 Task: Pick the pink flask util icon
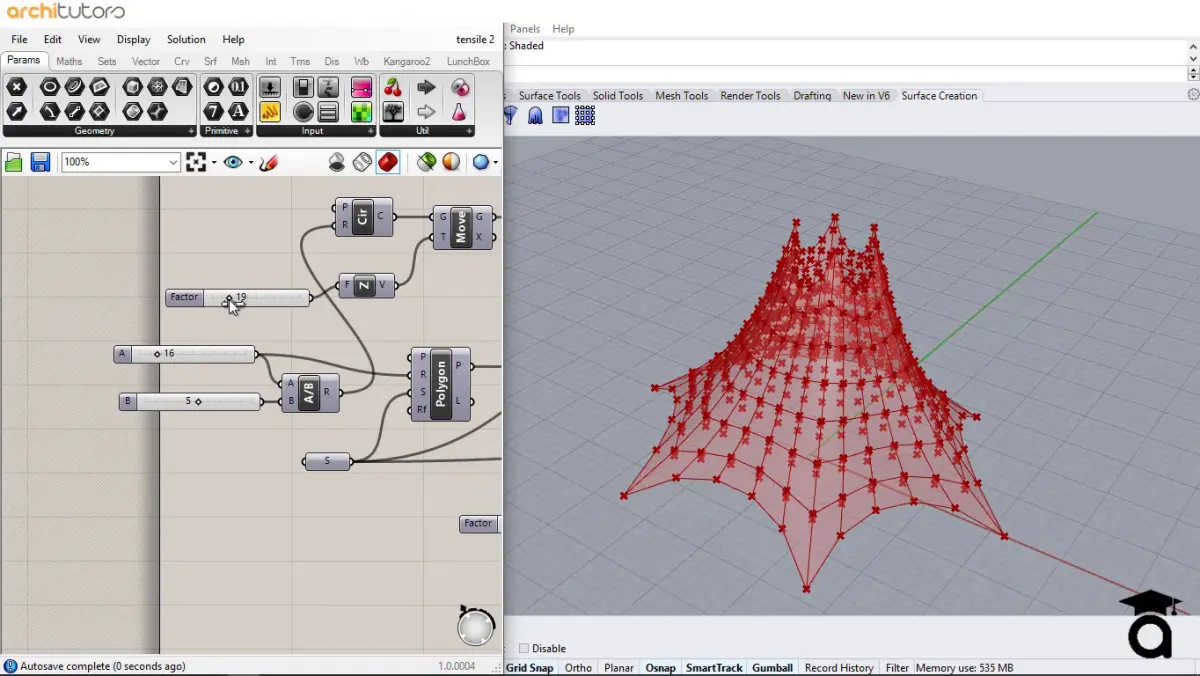459,111
